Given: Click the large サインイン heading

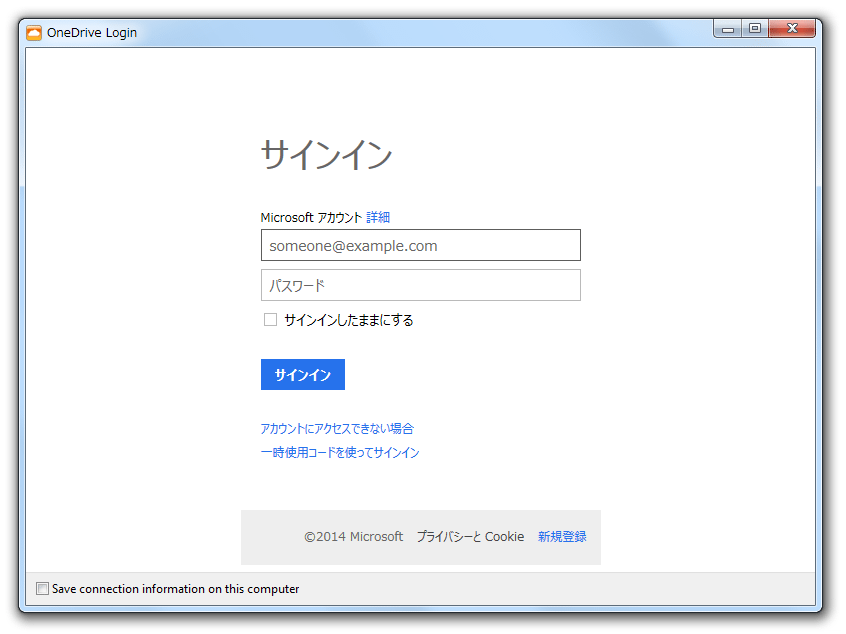Looking at the screenshot, I should [326, 155].
